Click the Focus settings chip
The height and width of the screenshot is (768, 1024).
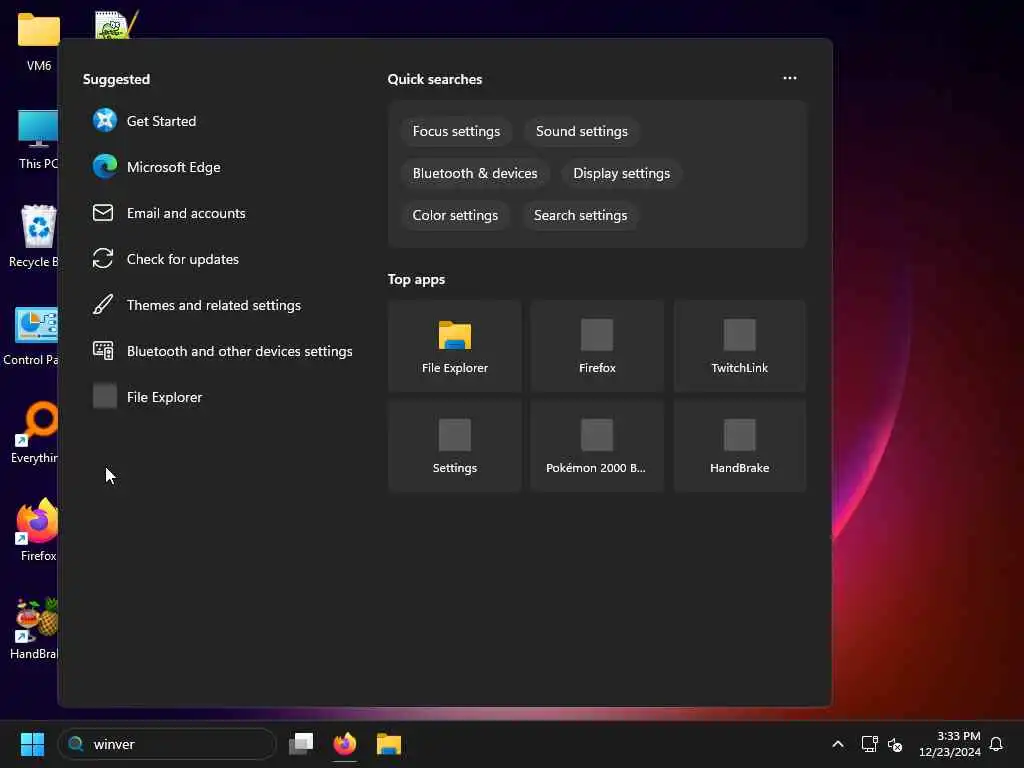click(456, 131)
